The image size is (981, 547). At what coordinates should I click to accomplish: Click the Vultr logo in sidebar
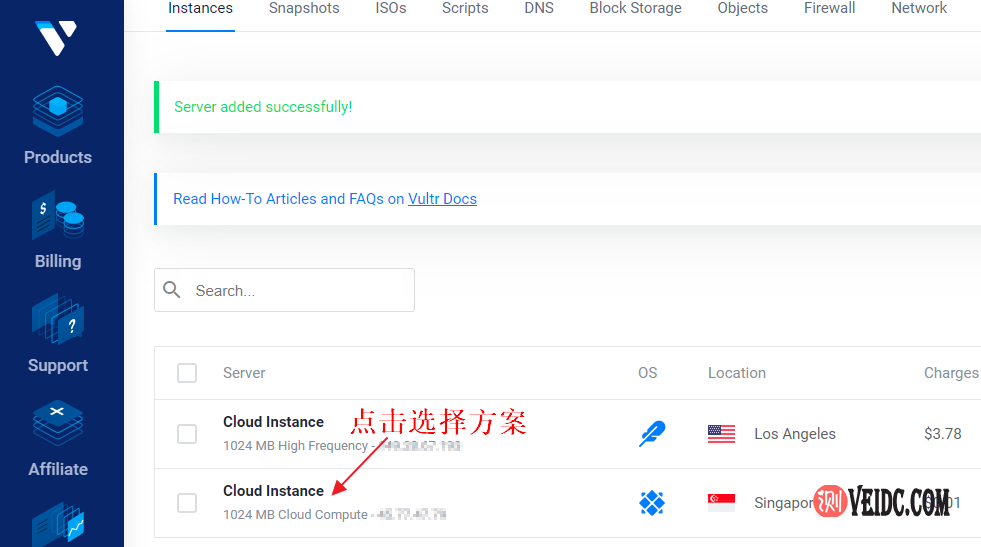point(56,38)
